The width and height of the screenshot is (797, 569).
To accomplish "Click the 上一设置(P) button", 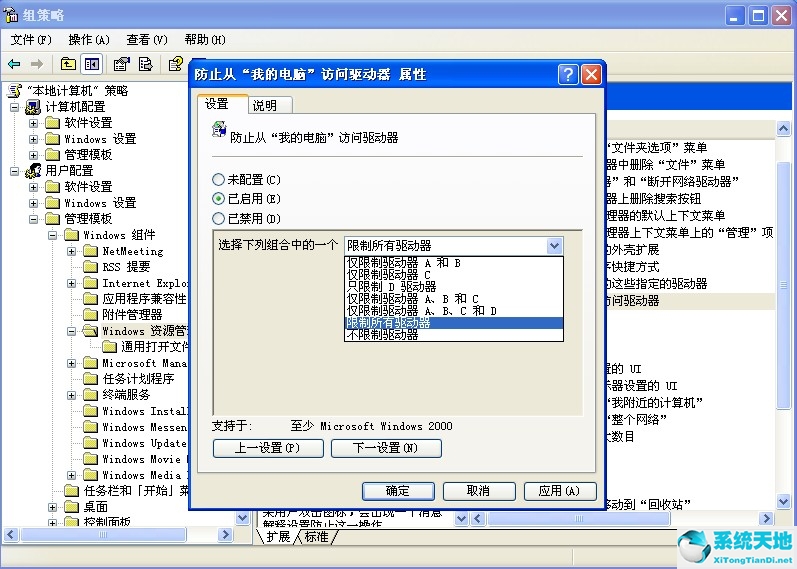I will [x=268, y=448].
